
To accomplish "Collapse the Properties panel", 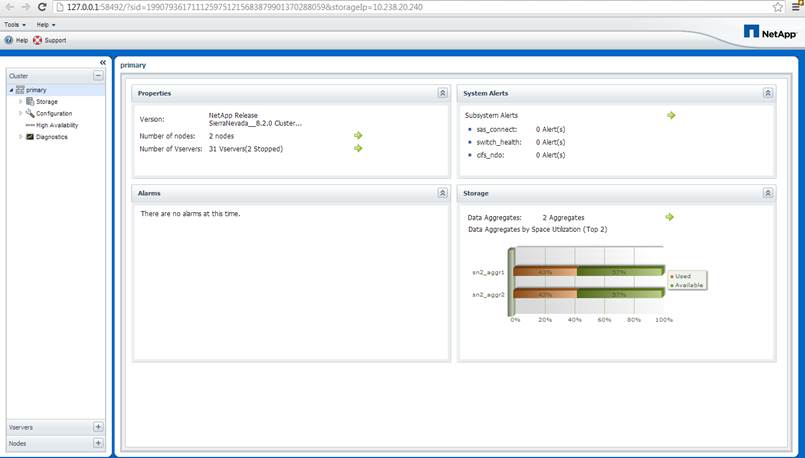I will click(443, 93).
